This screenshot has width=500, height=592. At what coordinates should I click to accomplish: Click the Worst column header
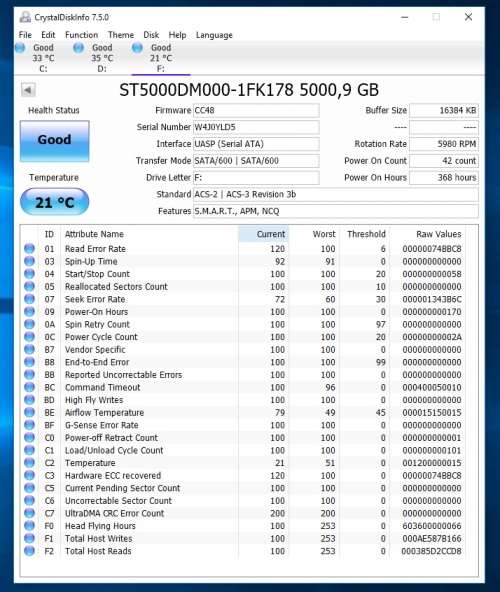click(324, 234)
